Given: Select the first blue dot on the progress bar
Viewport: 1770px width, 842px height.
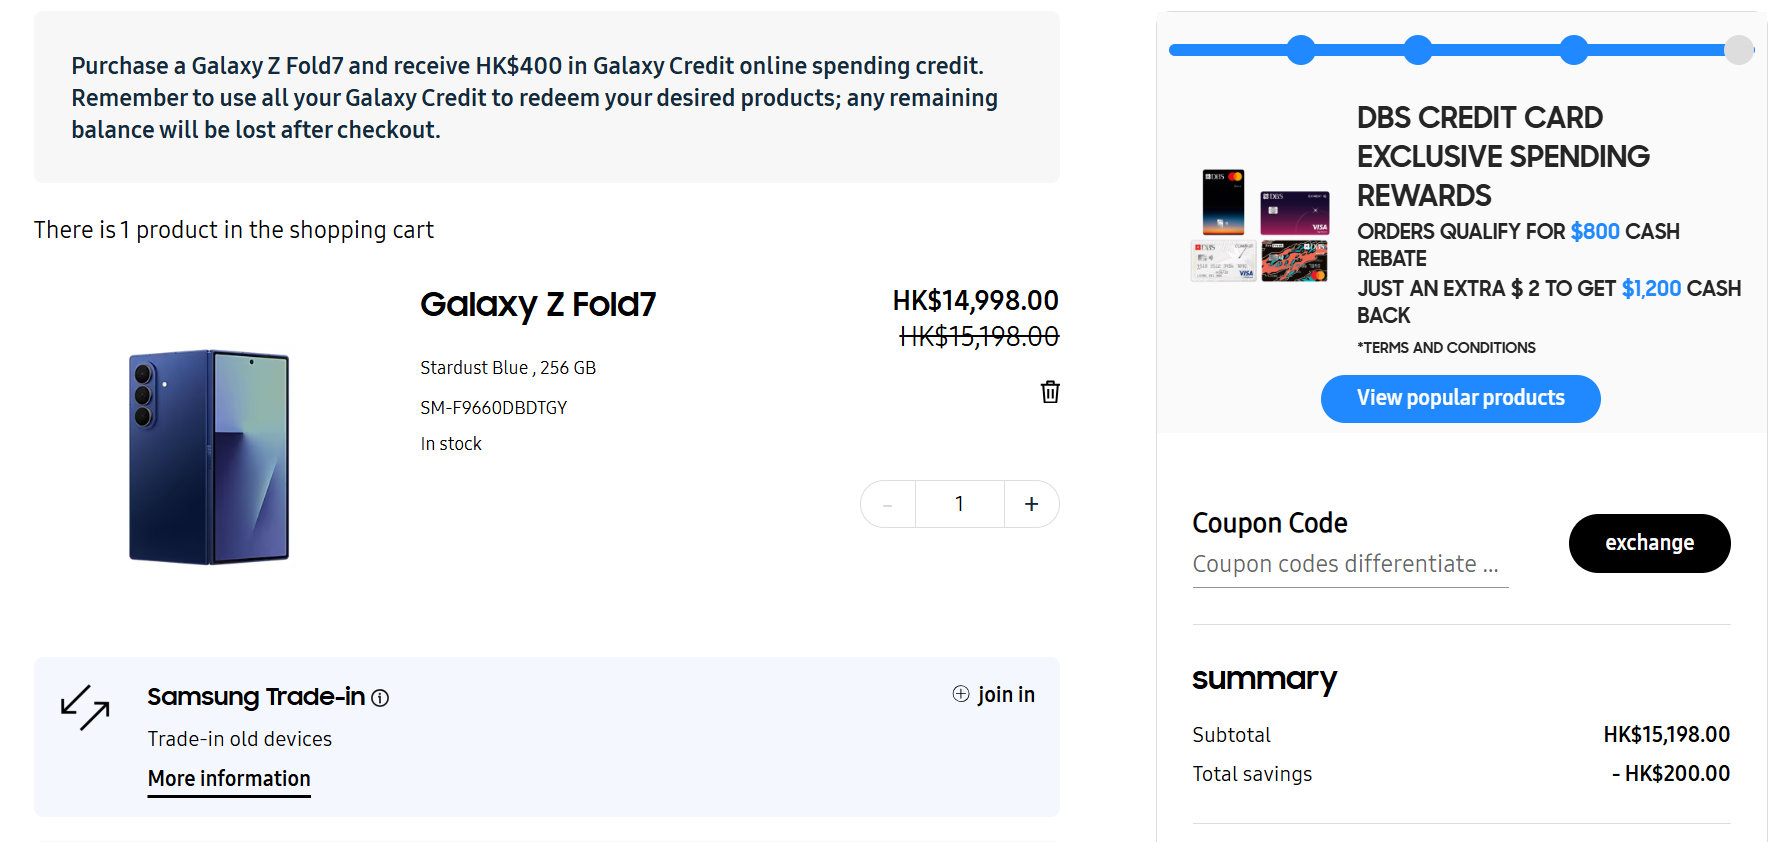Looking at the screenshot, I should pos(1300,49).
